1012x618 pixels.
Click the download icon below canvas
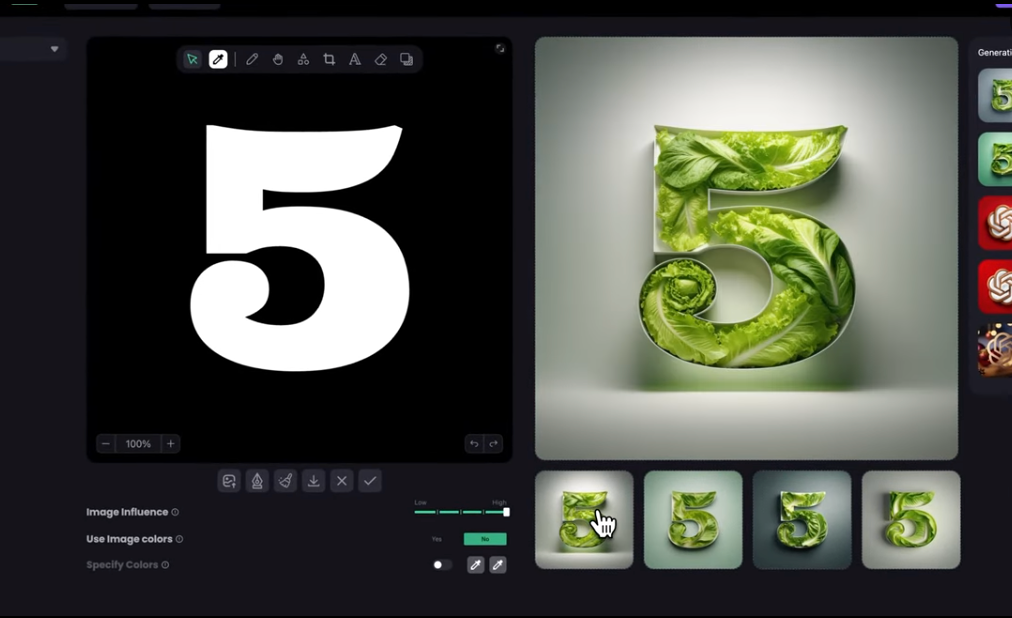click(x=313, y=481)
